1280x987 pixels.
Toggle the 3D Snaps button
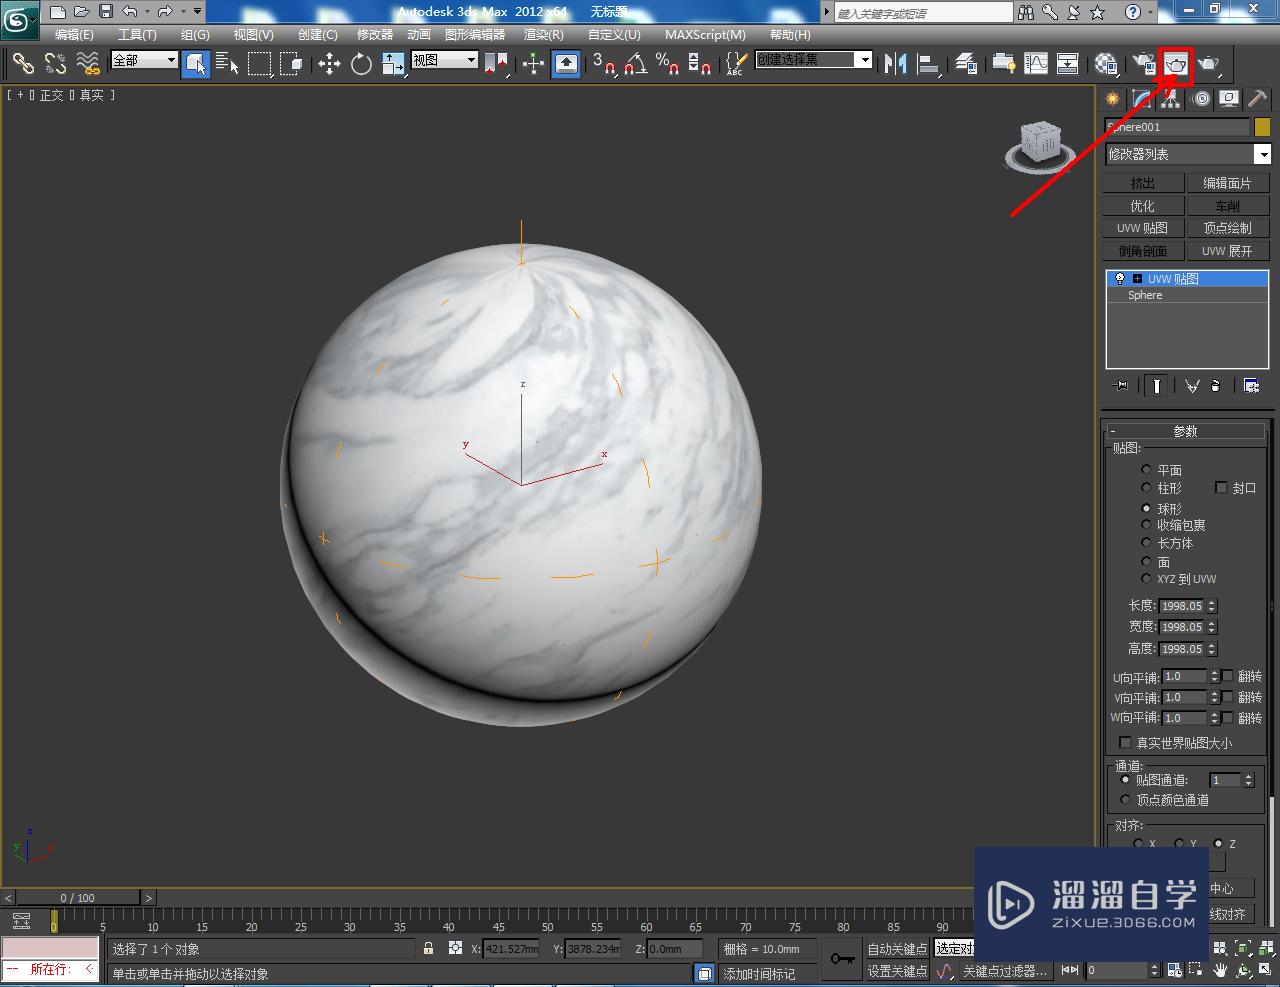[x=603, y=64]
